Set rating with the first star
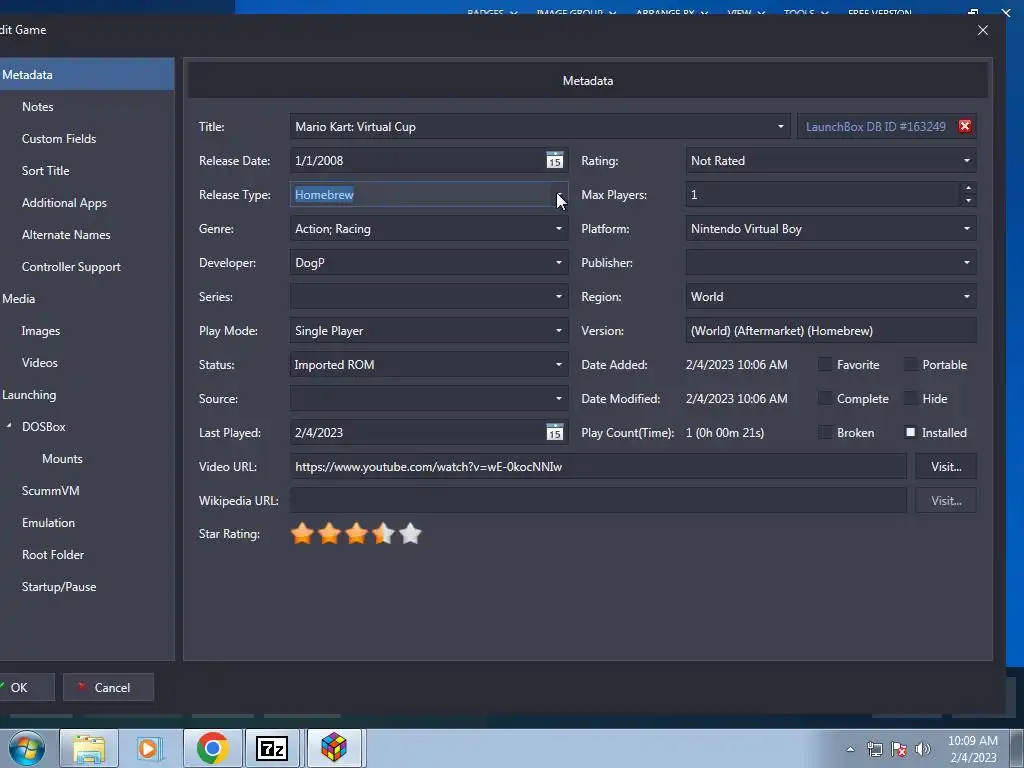This screenshot has width=1024, height=768. coord(302,534)
